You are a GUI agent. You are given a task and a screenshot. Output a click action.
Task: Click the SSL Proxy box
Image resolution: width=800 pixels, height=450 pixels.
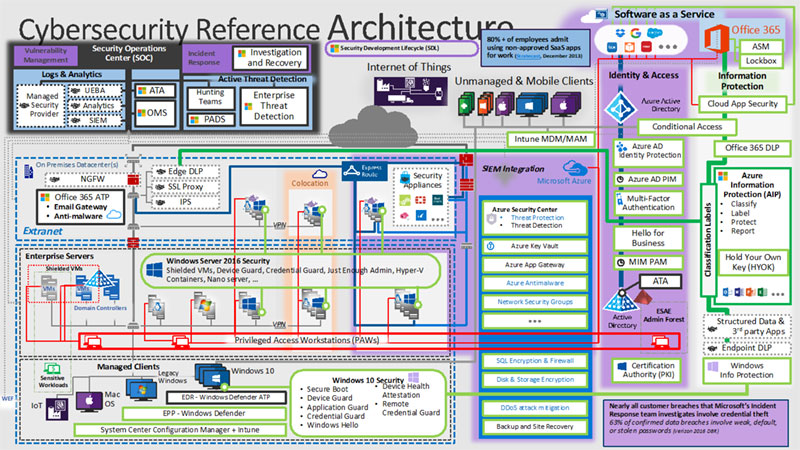pos(186,187)
